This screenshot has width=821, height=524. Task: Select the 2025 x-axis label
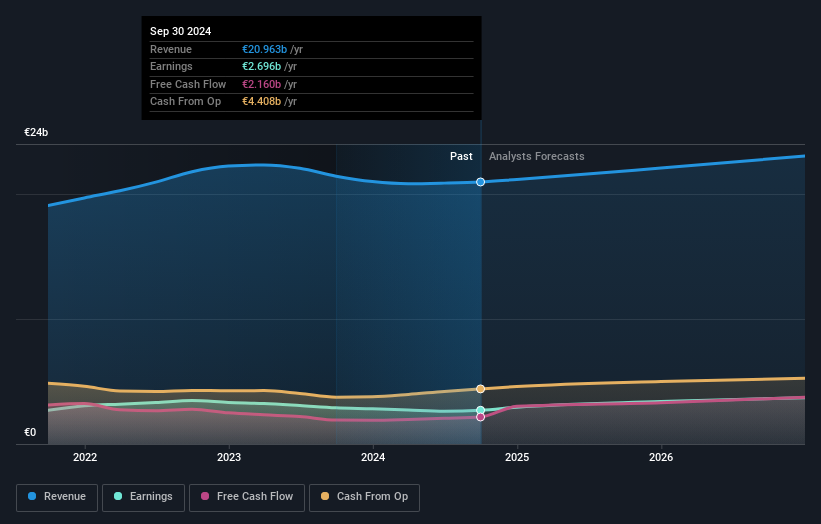coord(517,458)
